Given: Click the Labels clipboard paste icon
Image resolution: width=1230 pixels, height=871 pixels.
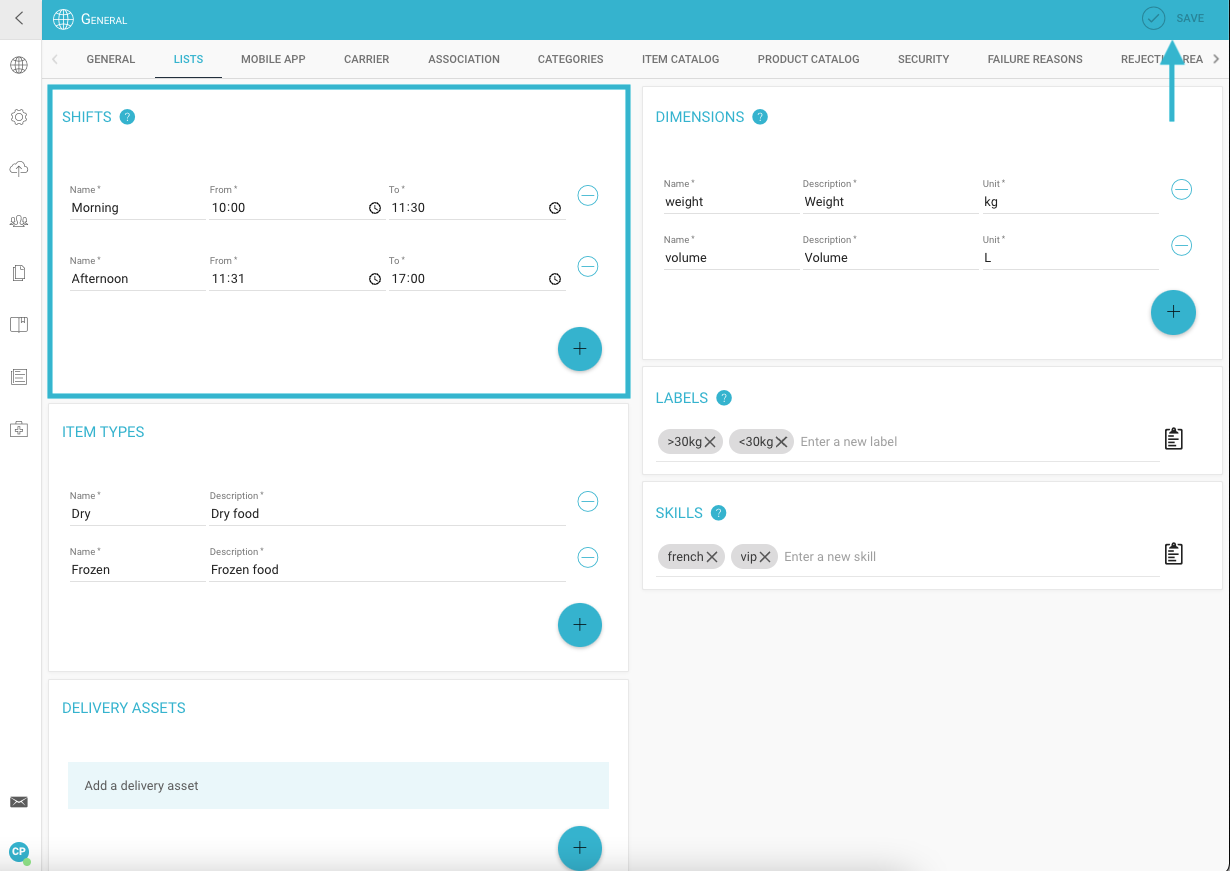Looking at the screenshot, I should (x=1174, y=439).
